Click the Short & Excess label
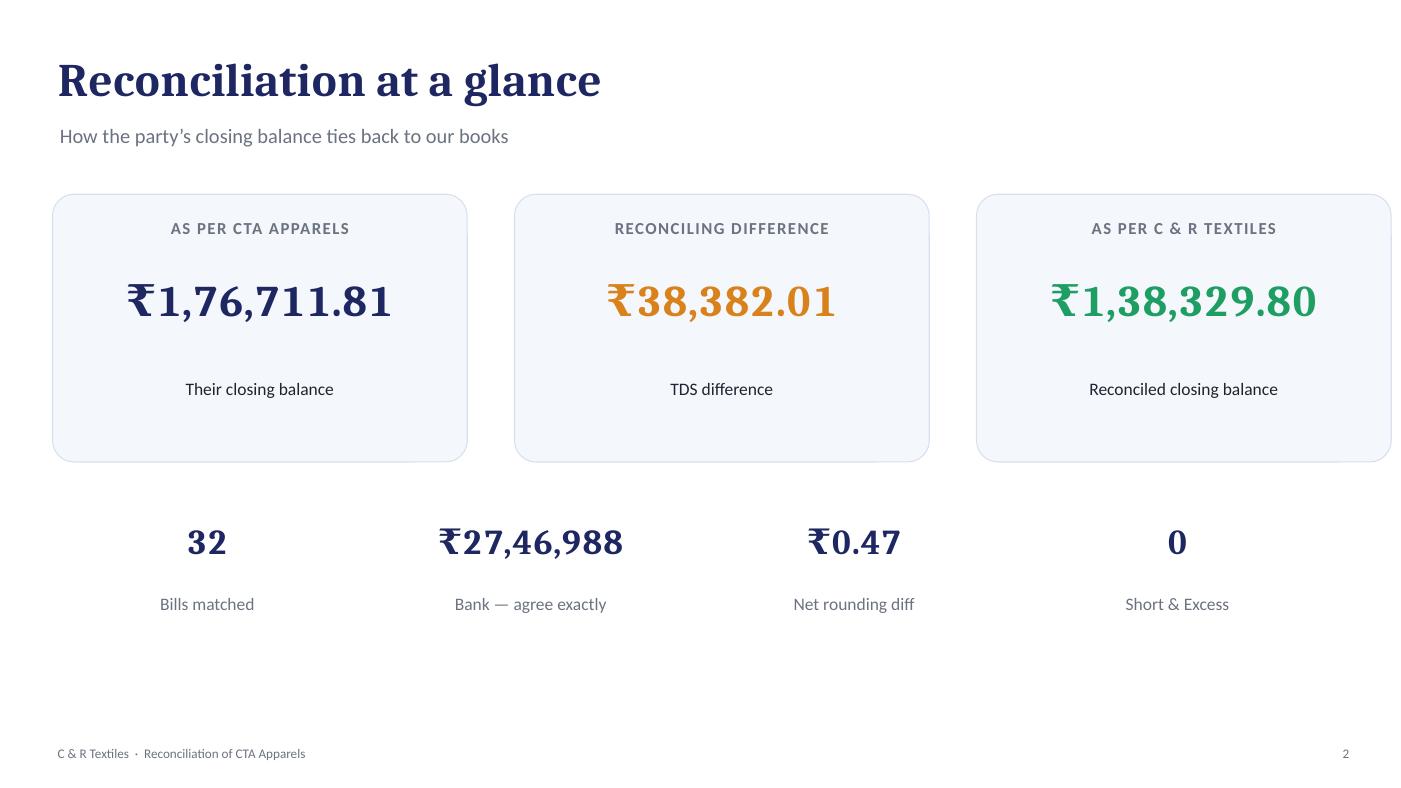This screenshot has width=1401, height=788. tap(1177, 605)
